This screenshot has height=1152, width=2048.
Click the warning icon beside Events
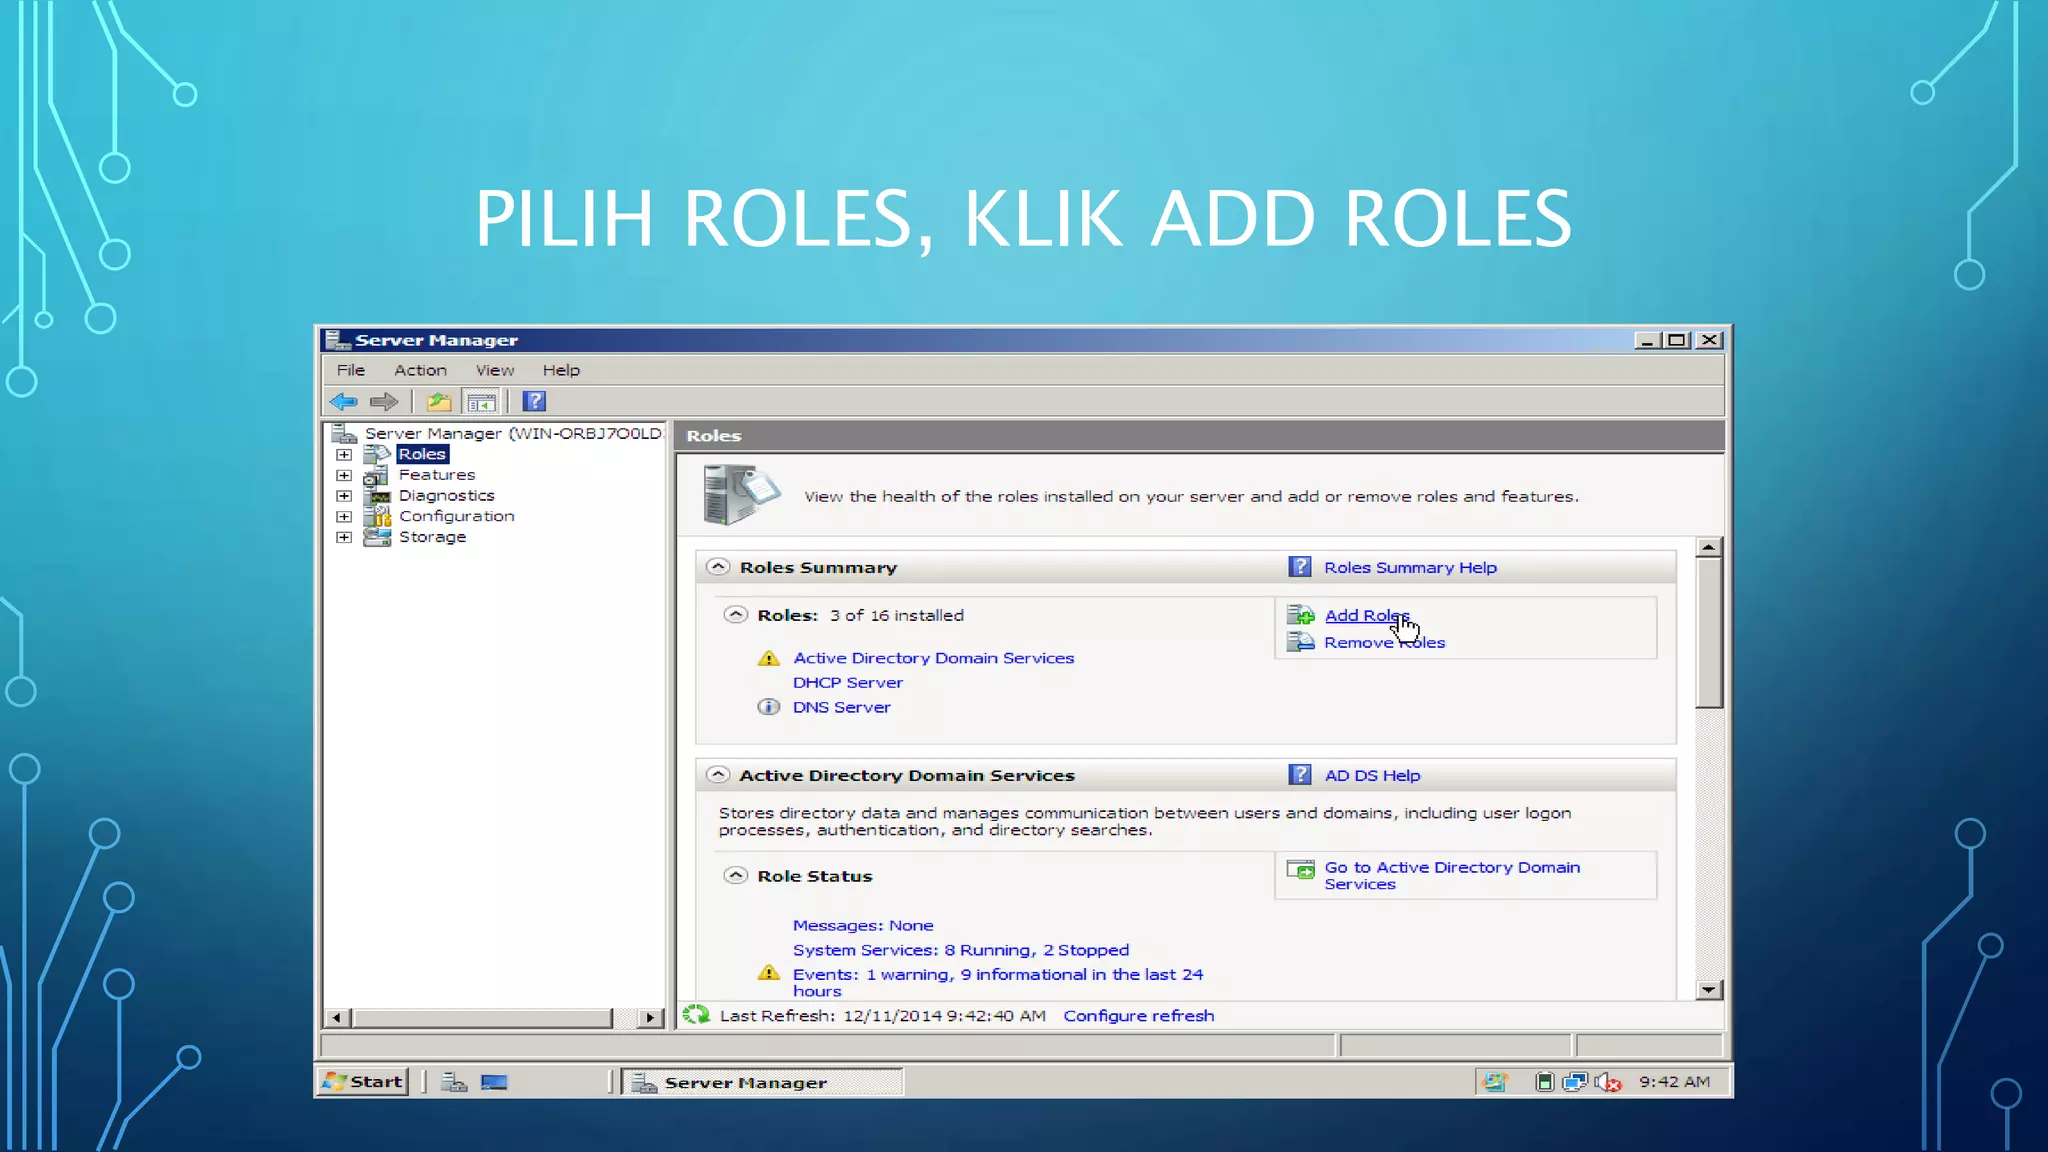(768, 973)
